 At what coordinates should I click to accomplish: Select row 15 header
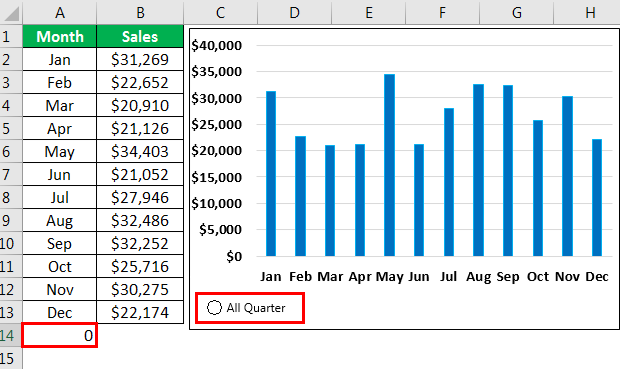click(x=11, y=358)
